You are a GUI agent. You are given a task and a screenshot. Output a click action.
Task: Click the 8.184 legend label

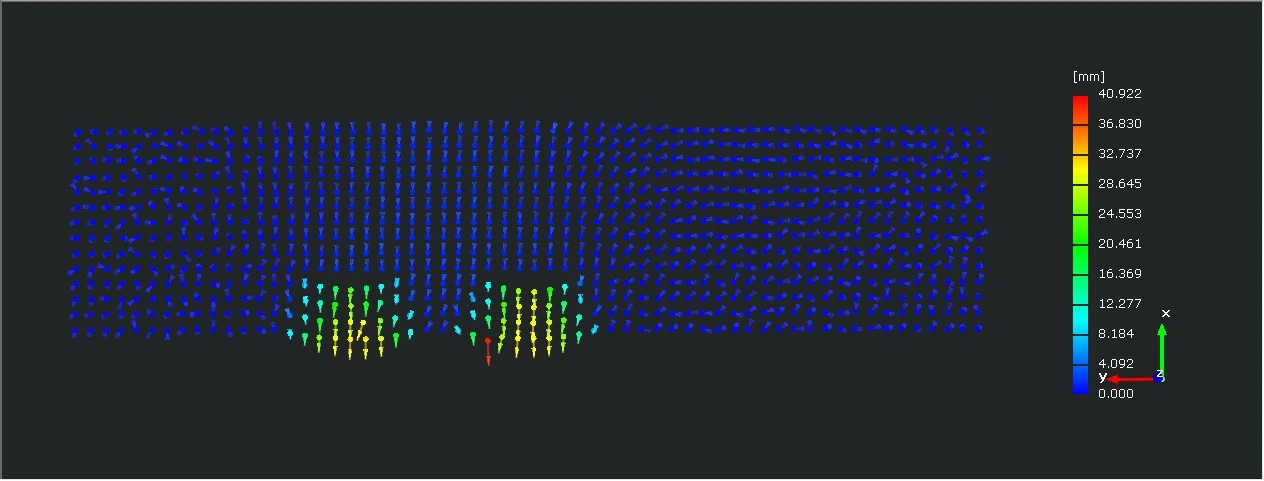(x=1117, y=334)
